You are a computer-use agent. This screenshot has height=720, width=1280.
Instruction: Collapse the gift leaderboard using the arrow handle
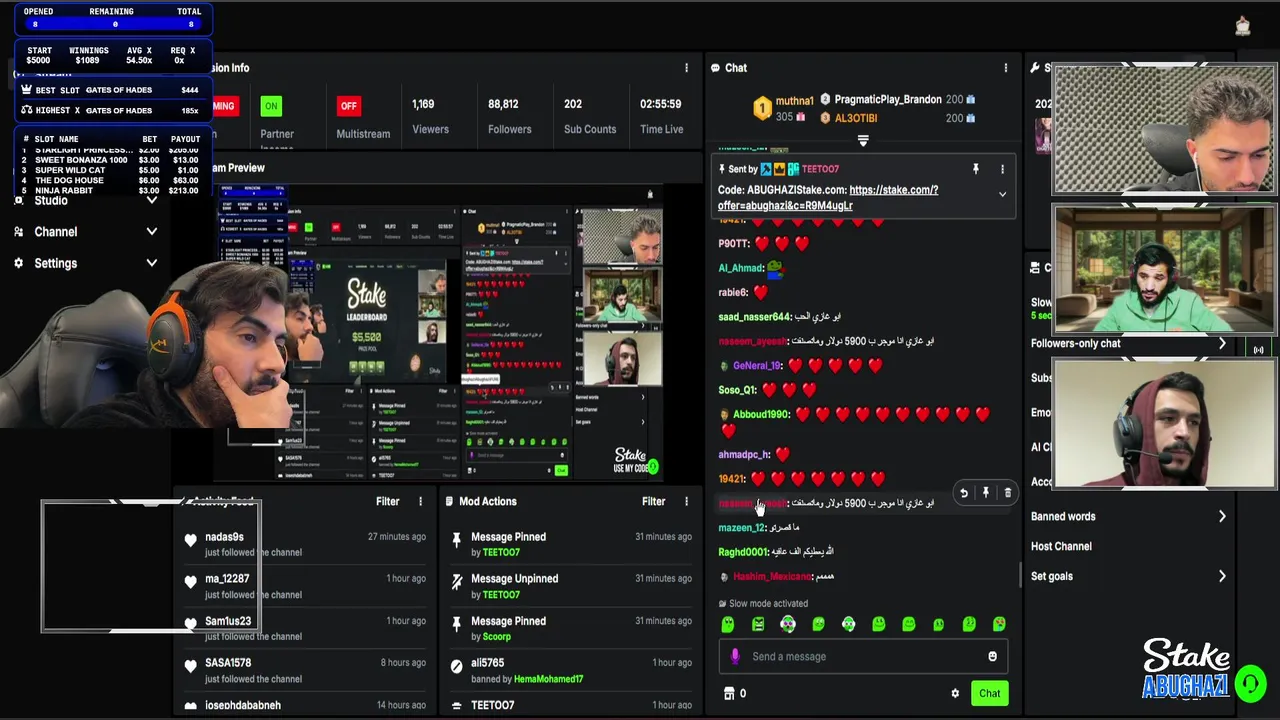pos(863,141)
